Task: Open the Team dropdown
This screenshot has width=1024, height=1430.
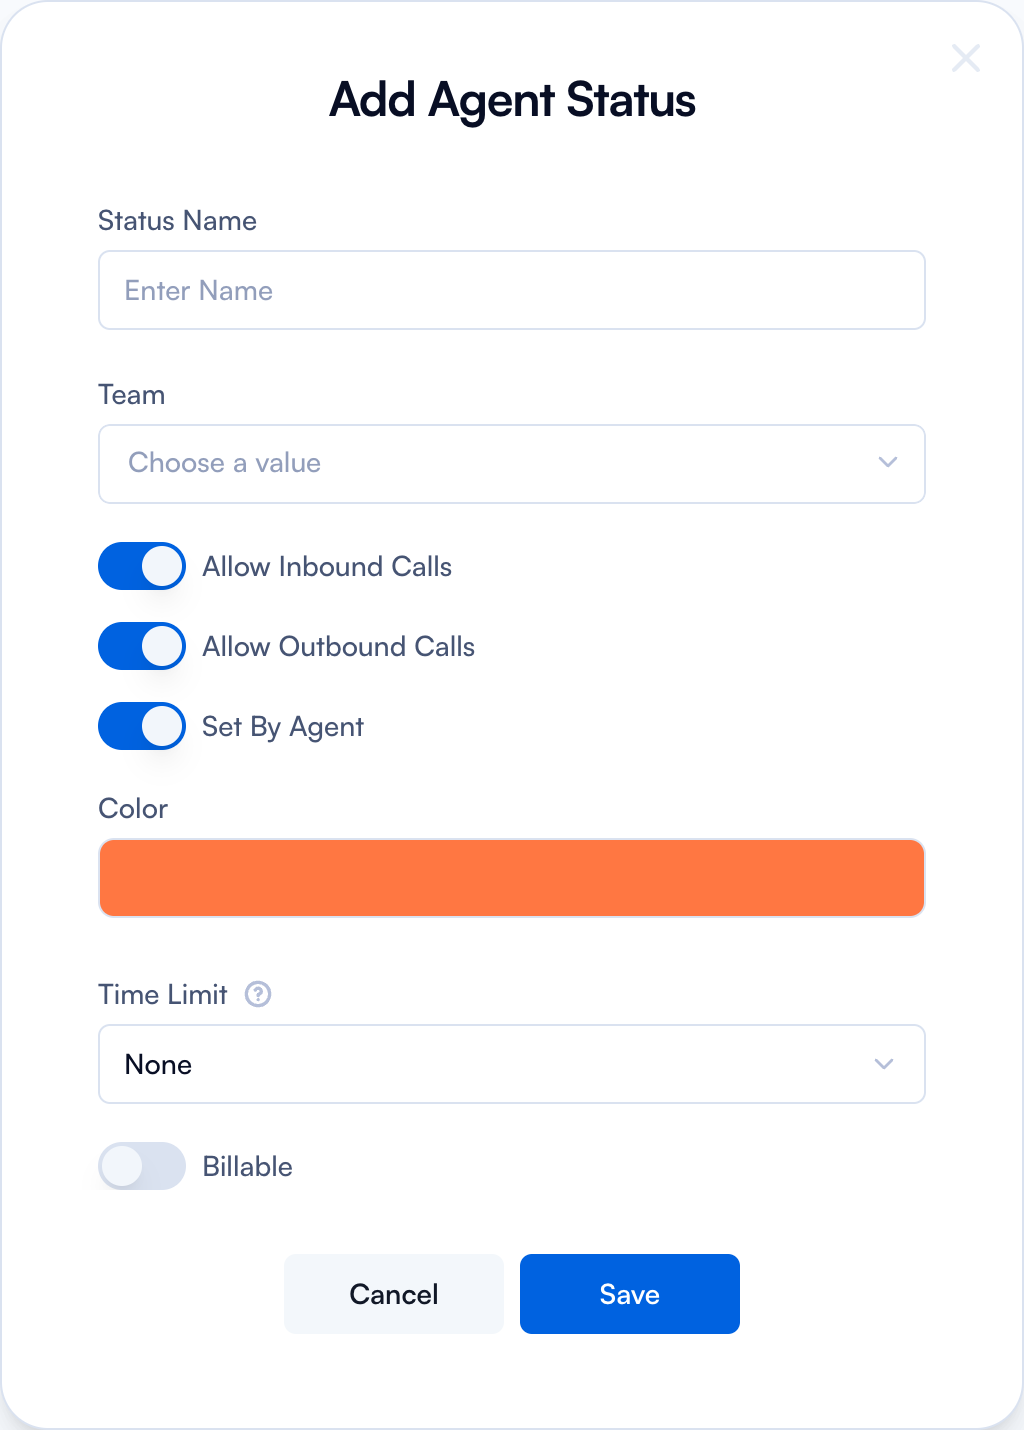Action: click(512, 463)
